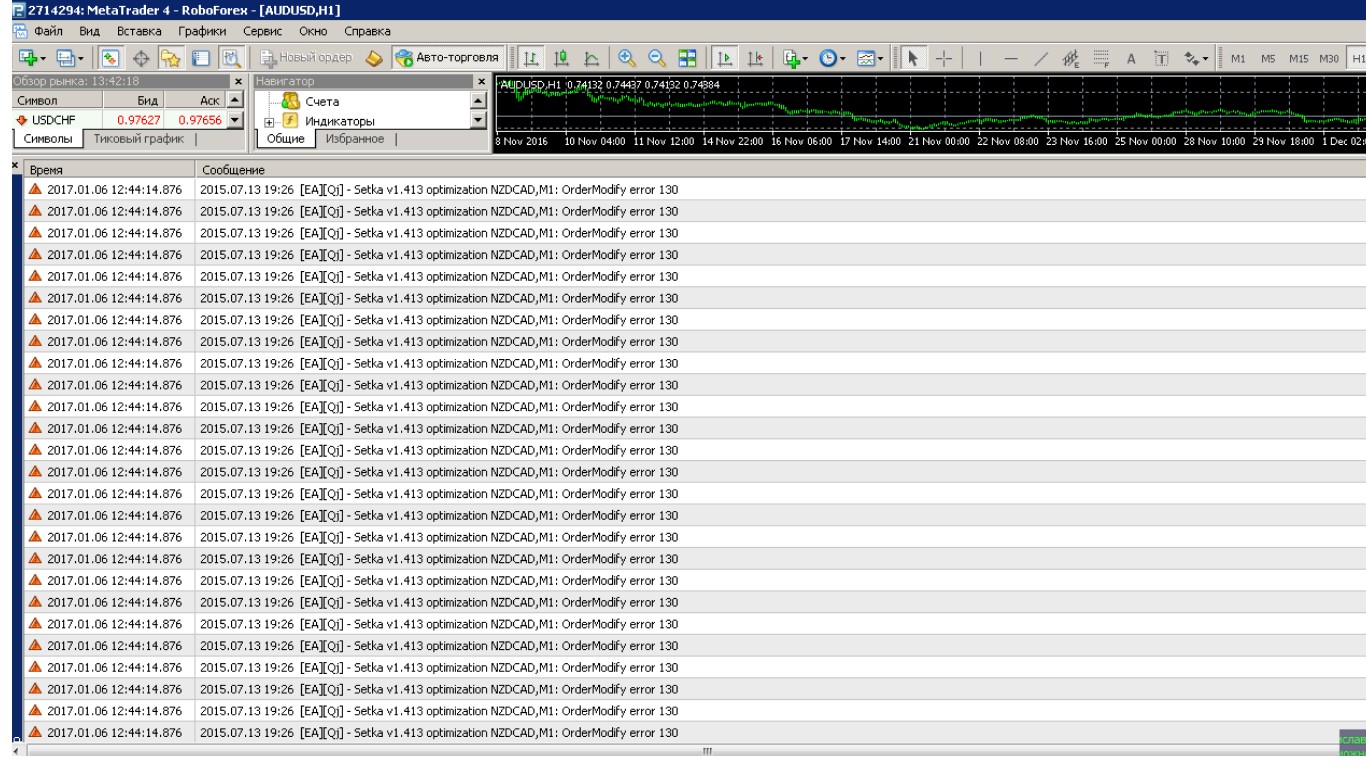
Task: Switch chart to Bar Chart type
Action: pyautogui.click(x=533, y=58)
